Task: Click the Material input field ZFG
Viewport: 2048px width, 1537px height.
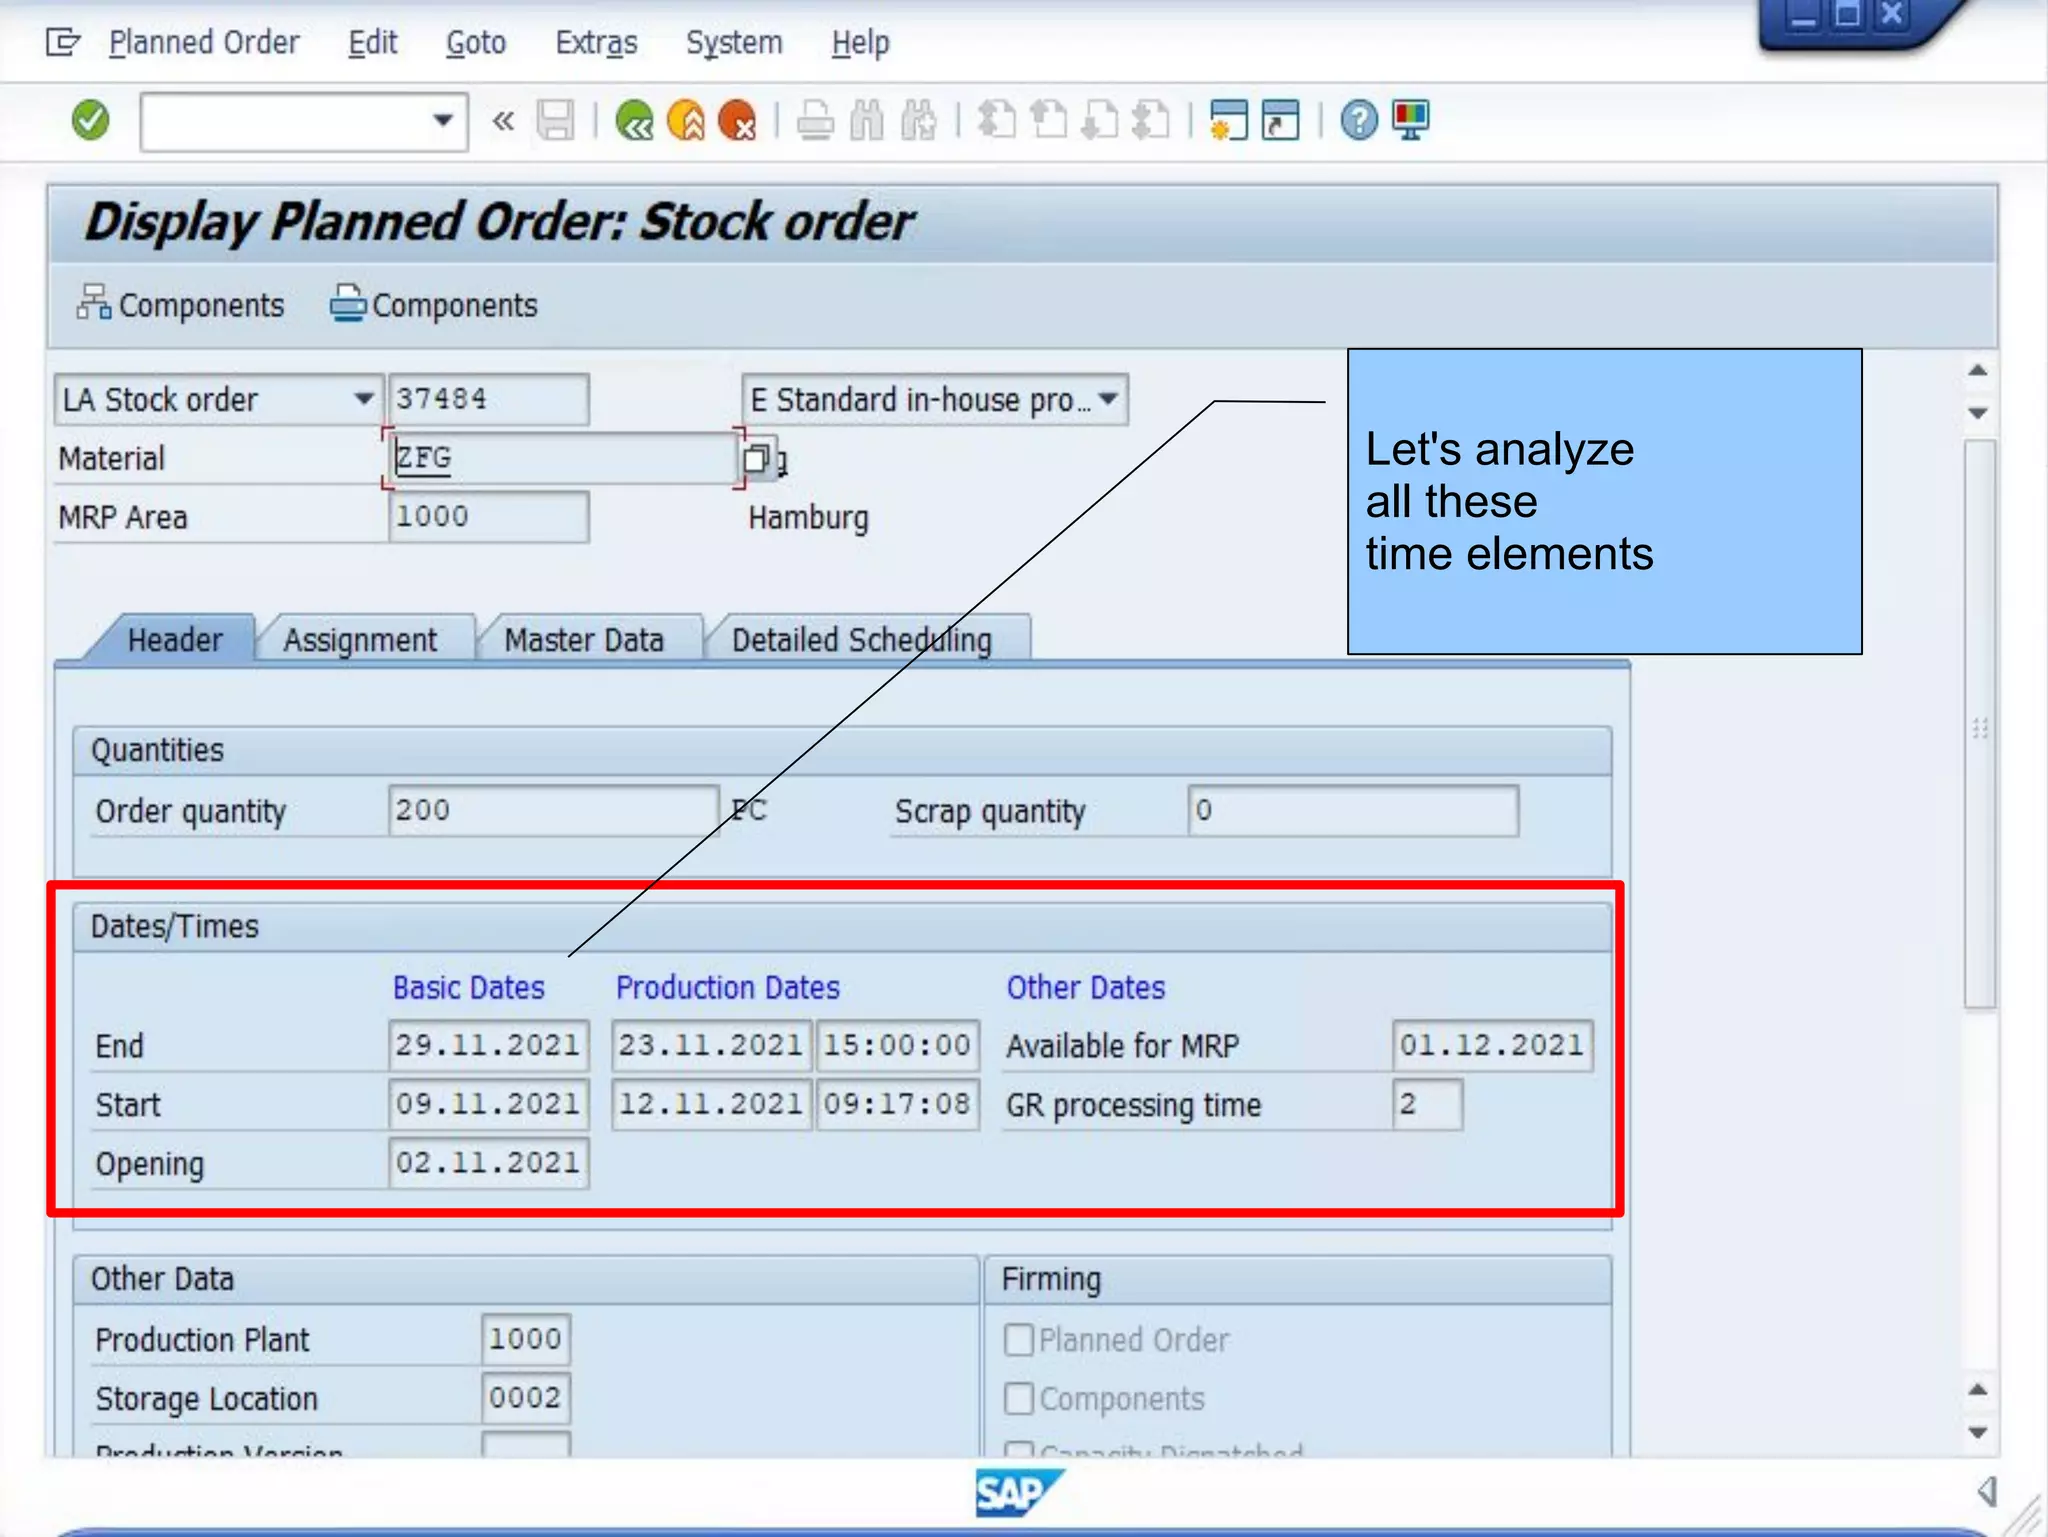Action: [560, 458]
